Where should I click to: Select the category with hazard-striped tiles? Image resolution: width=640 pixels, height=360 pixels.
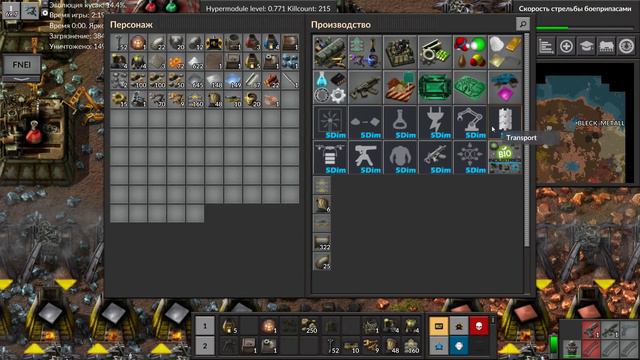pos(400,87)
